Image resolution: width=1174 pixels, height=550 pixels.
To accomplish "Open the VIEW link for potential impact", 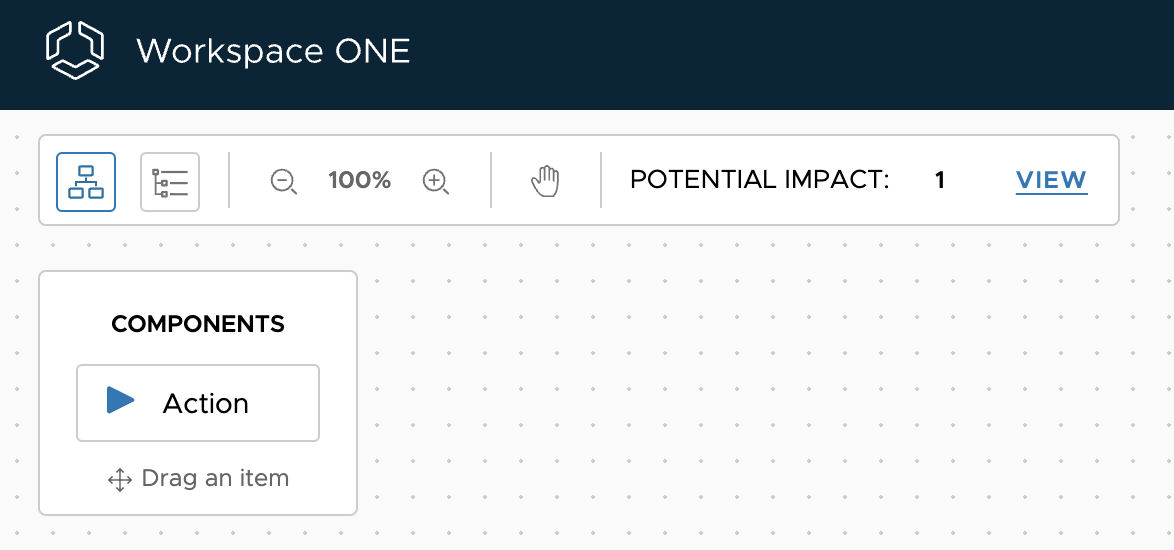I will [1051, 181].
